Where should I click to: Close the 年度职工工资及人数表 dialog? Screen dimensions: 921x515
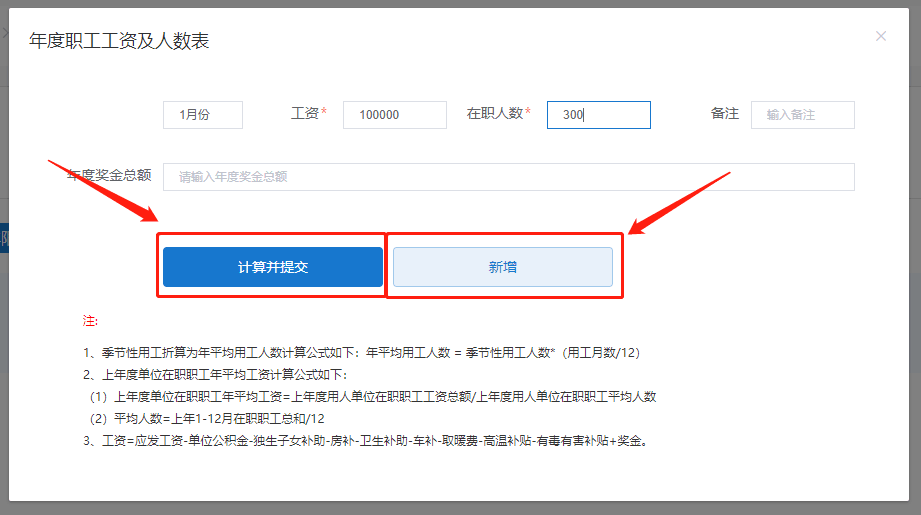coord(880,37)
